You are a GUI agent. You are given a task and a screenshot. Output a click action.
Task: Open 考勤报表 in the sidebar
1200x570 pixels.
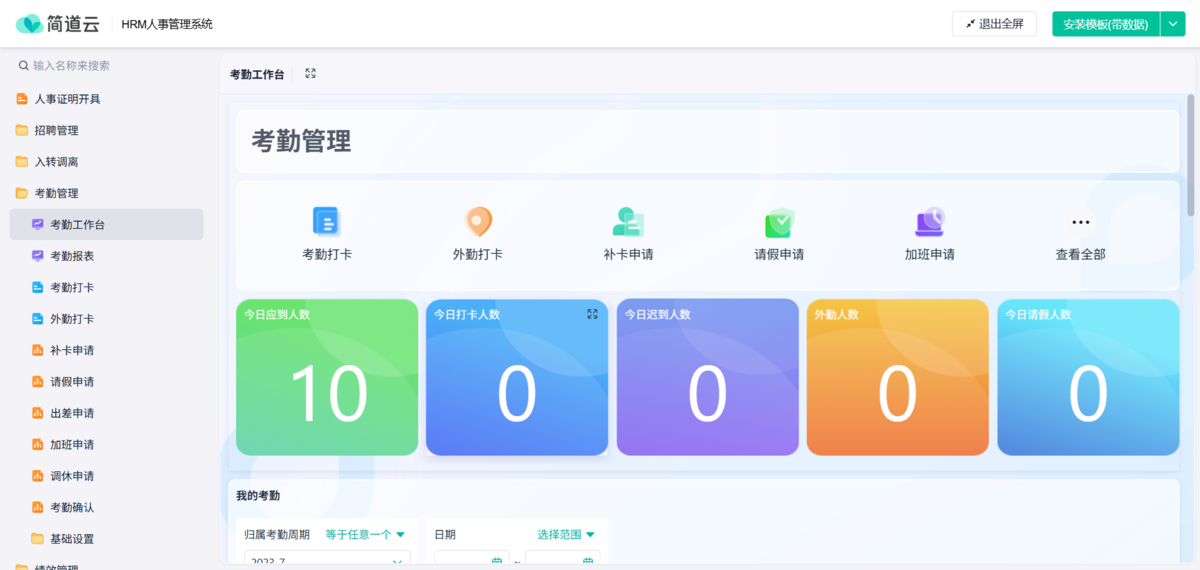pos(106,256)
